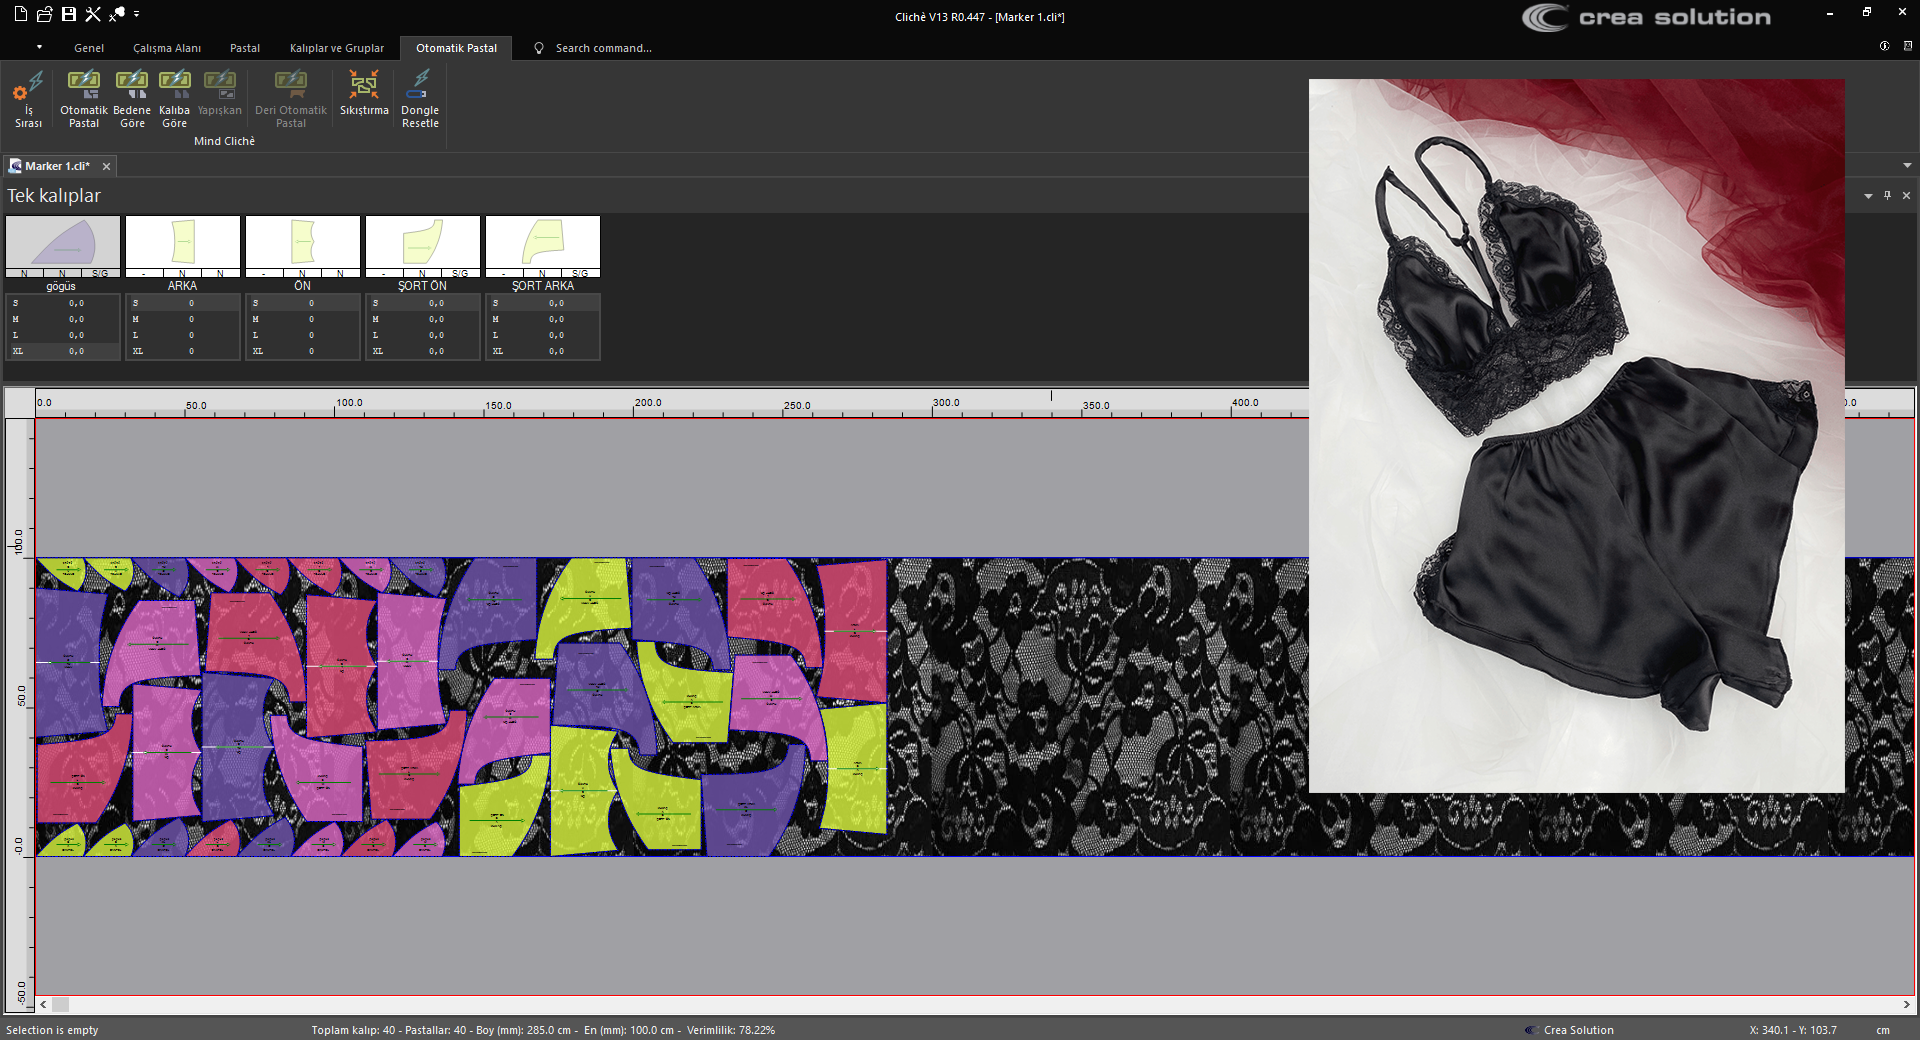Create new document with blank page icon
This screenshot has width=1920, height=1040.
click(20, 14)
